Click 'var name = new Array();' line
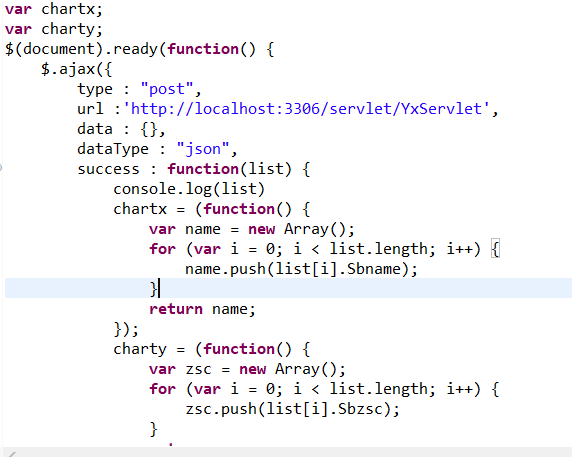The image size is (572, 457). coord(252,229)
